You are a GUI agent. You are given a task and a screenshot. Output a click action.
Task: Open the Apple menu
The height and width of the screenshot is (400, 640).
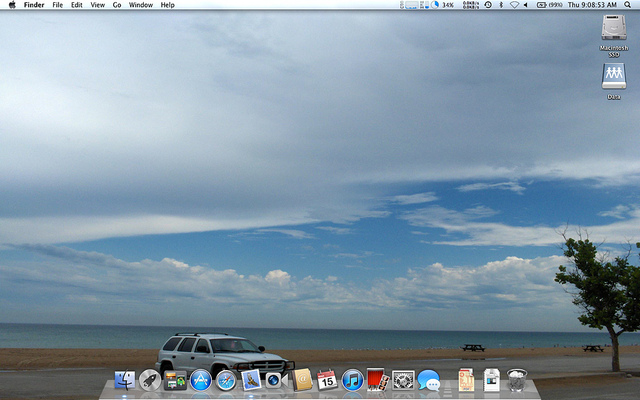coord(11,5)
